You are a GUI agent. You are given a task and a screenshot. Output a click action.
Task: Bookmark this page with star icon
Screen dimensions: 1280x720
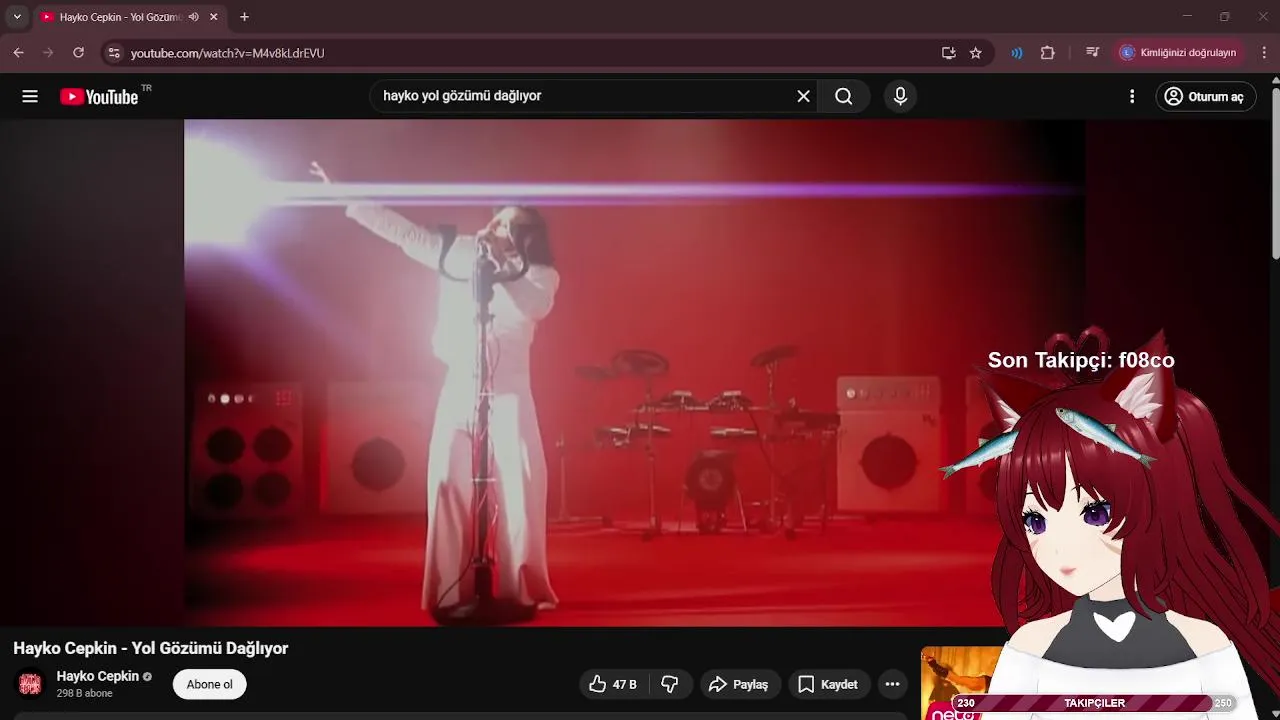(976, 53)
